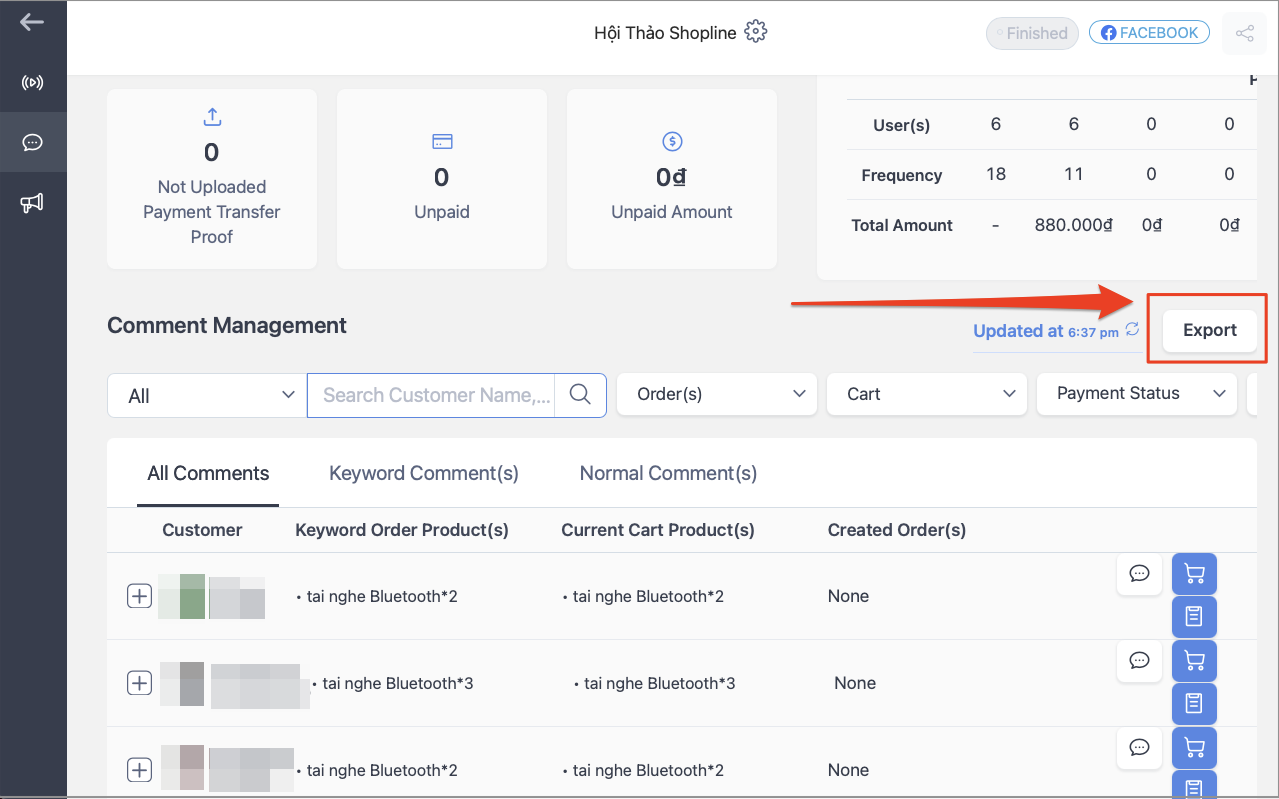The height and width of the screenshot is (799, 1279).
Task: Open the Order(s) dropdown
Action: [717, 394]
